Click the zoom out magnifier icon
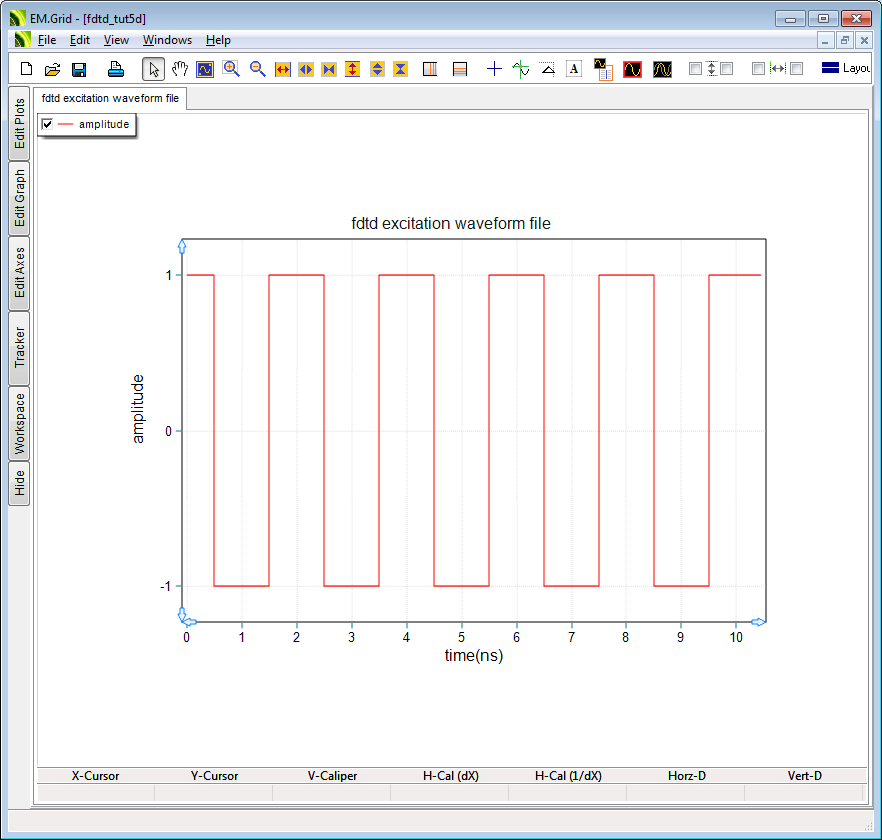Screen dimensions: 882x840 pyautogui.click(x=257, y=69)
